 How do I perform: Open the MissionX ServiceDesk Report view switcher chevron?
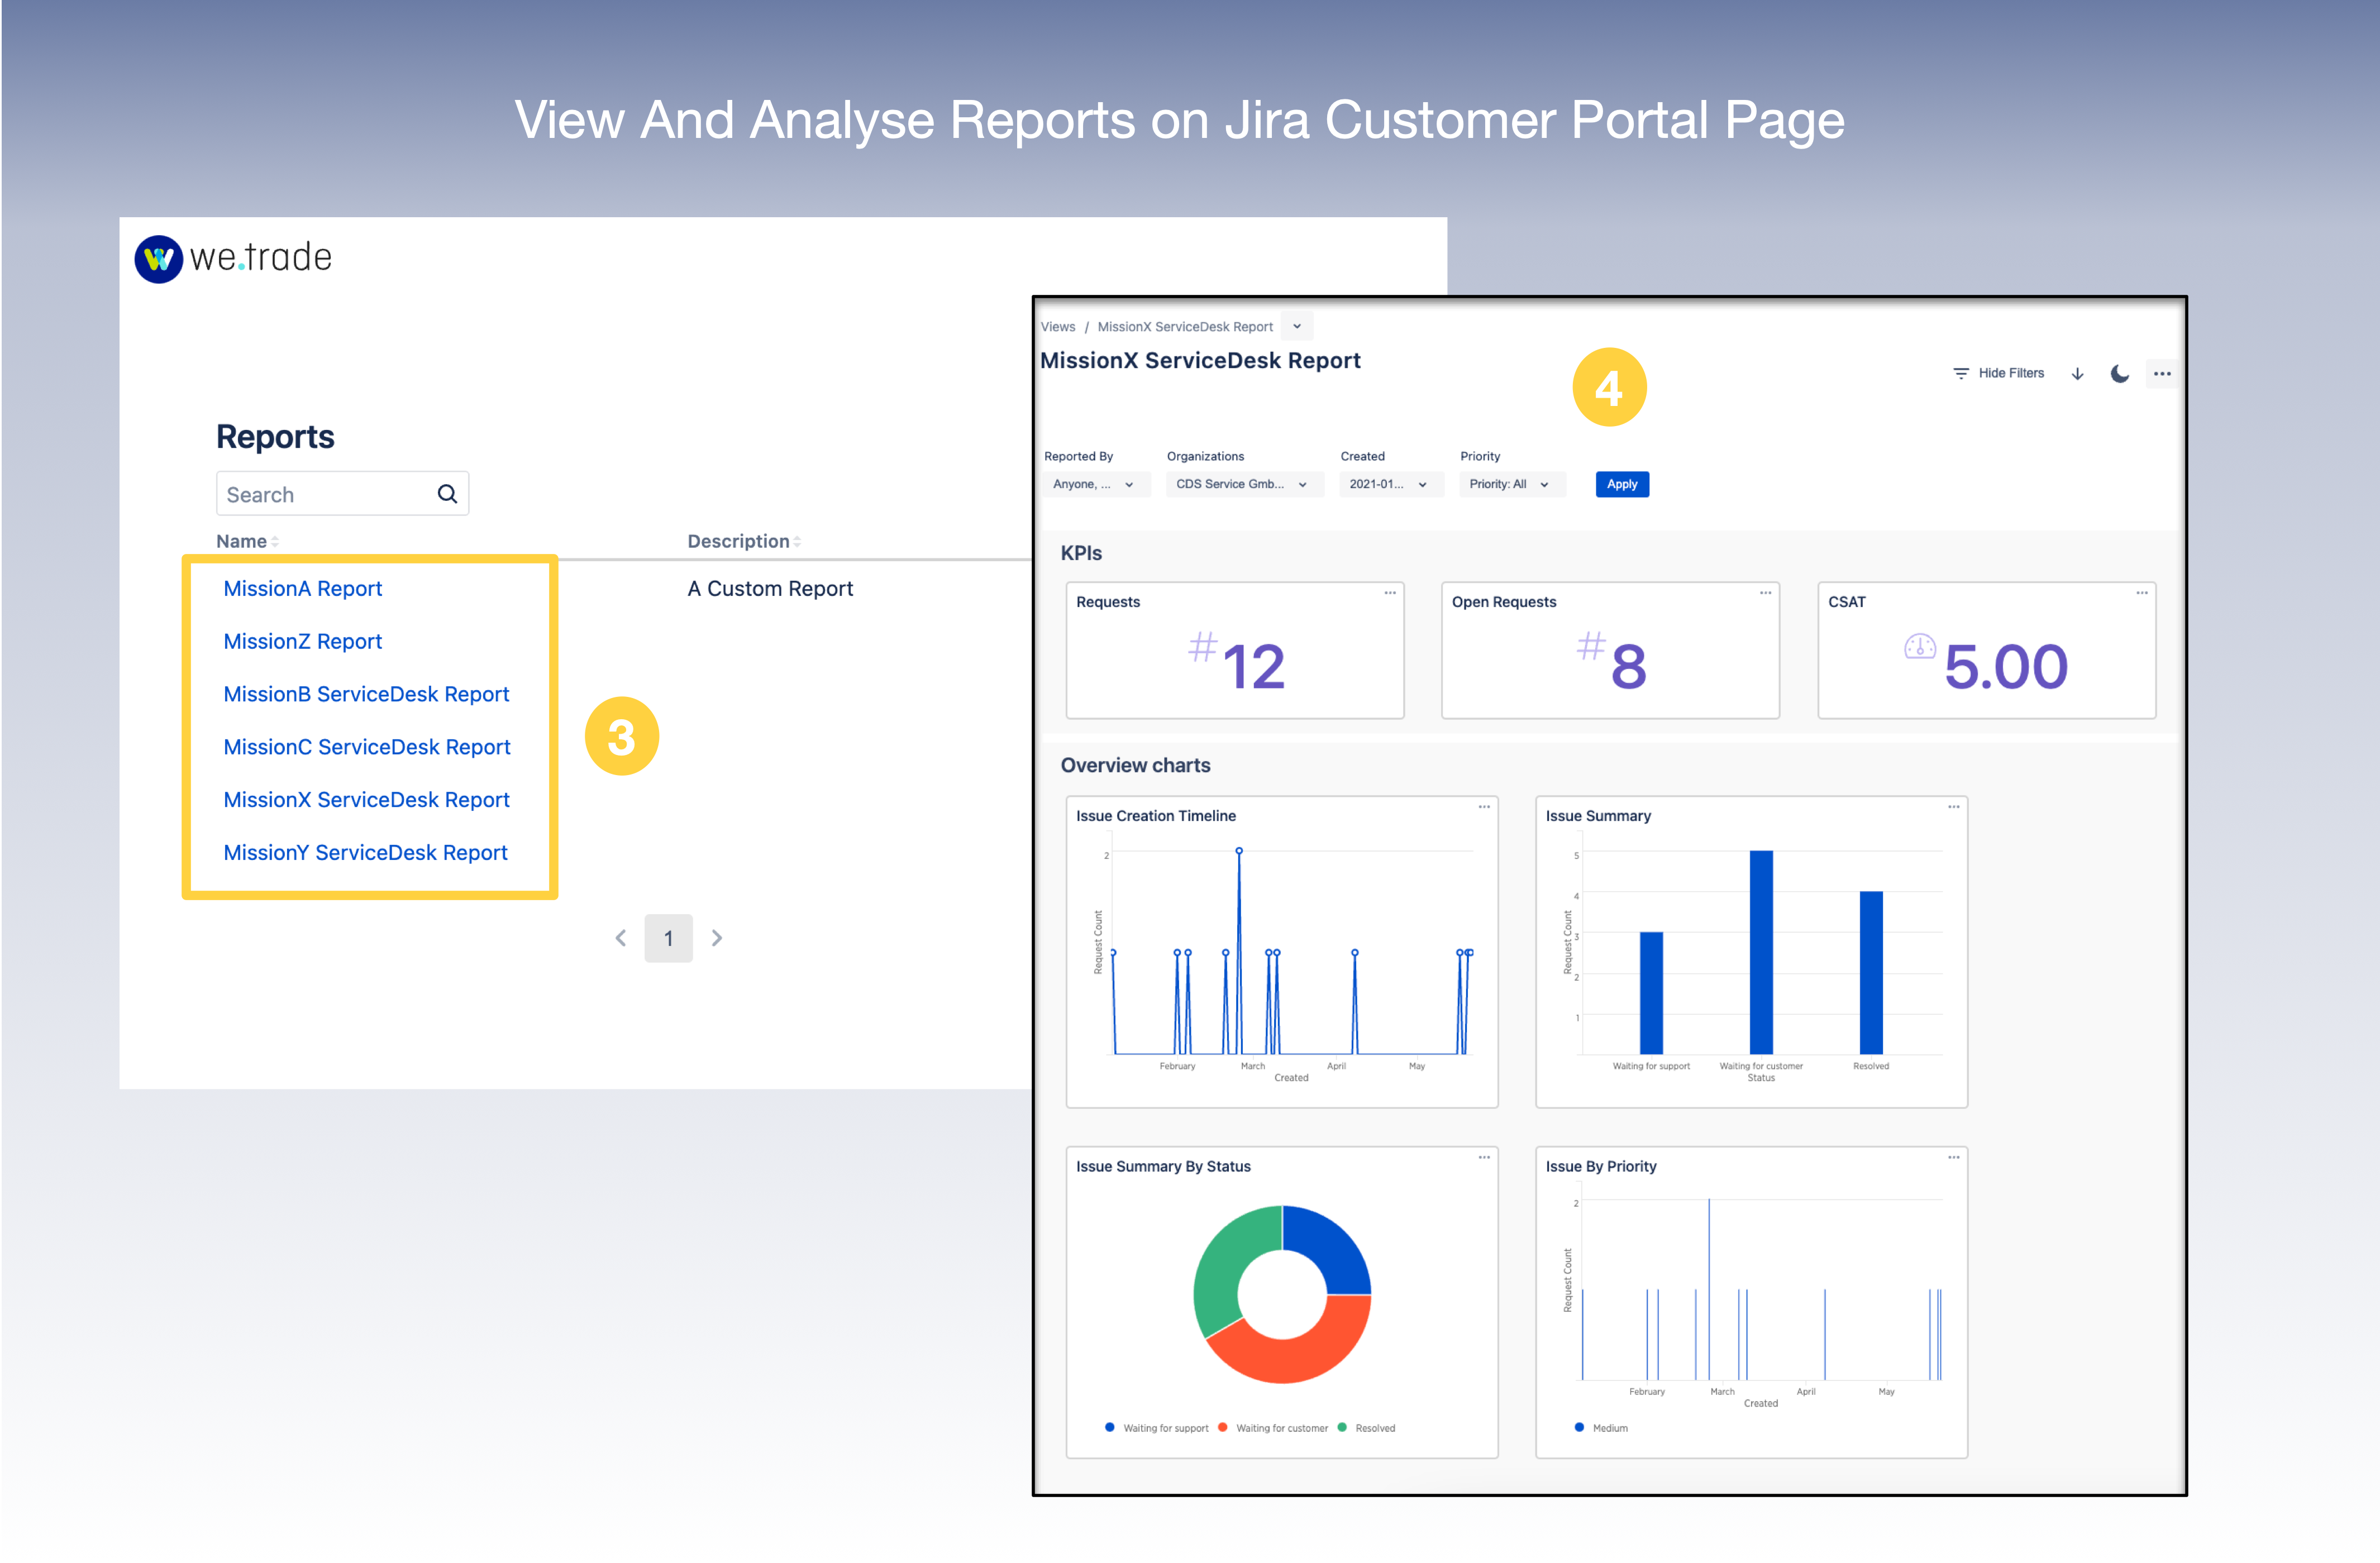point(1297,326)
